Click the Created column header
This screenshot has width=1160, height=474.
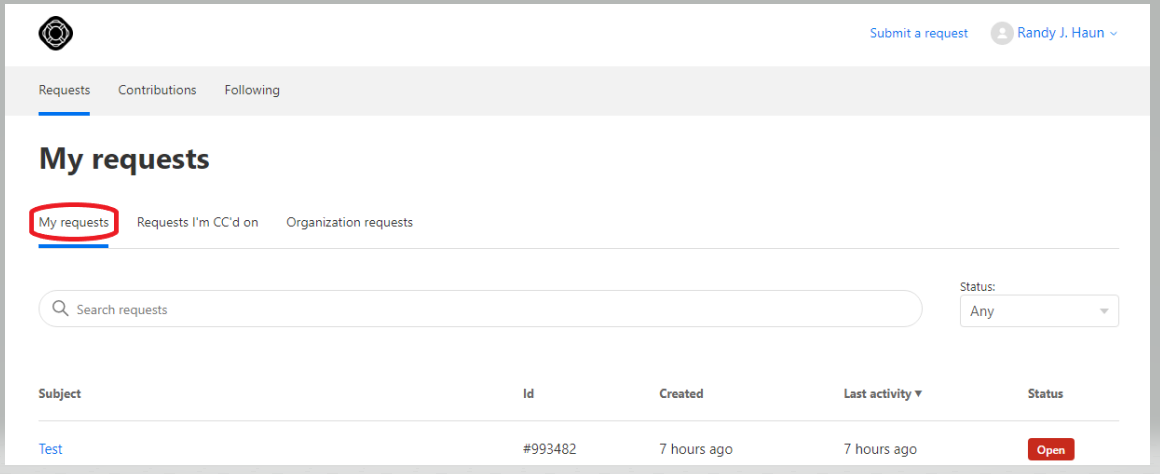(x=681, y=393)
